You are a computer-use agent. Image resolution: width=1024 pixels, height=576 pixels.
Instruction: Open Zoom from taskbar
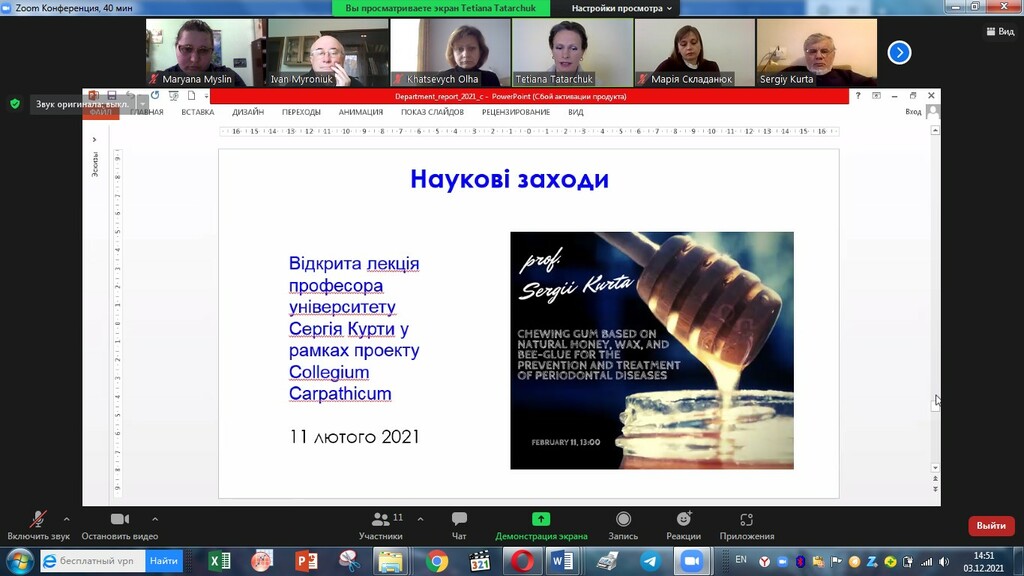click(691, 561)
